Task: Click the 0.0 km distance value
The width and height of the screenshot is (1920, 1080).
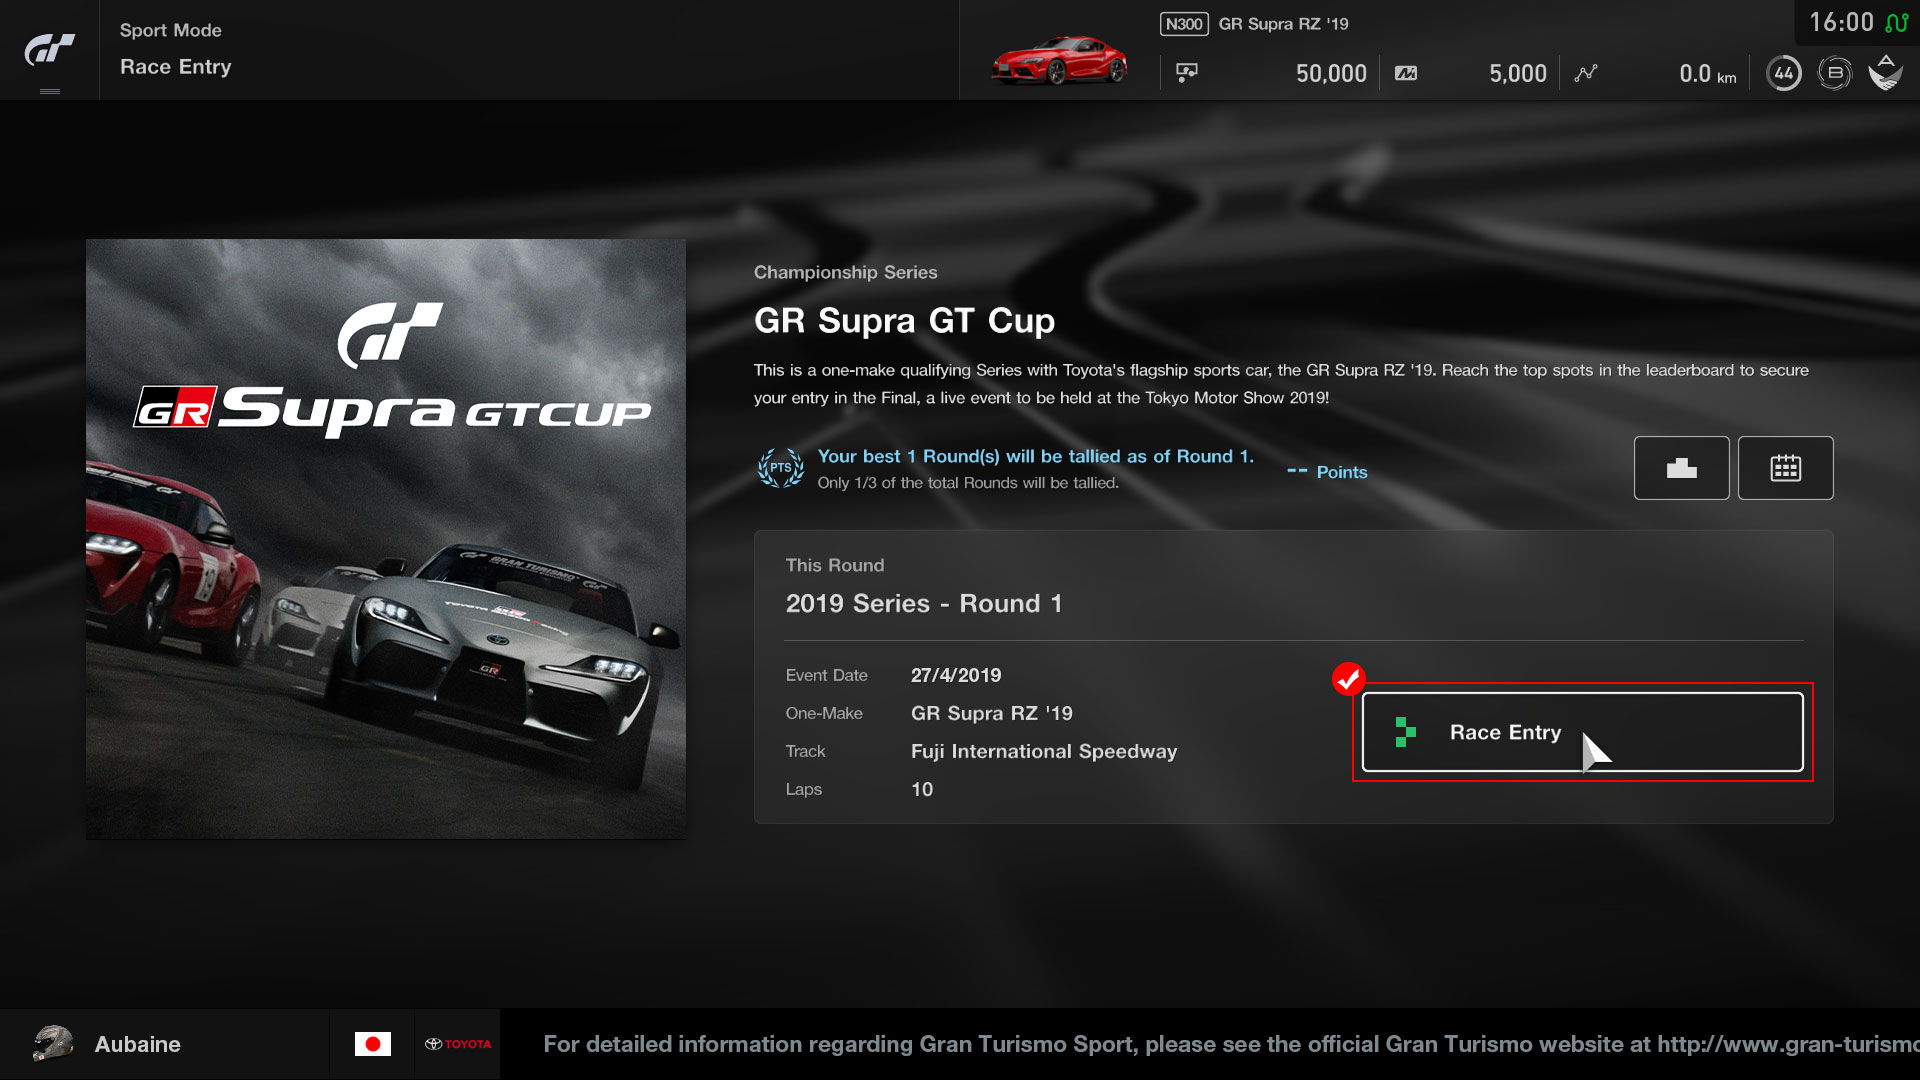Action: click(x=1708, y=73)
